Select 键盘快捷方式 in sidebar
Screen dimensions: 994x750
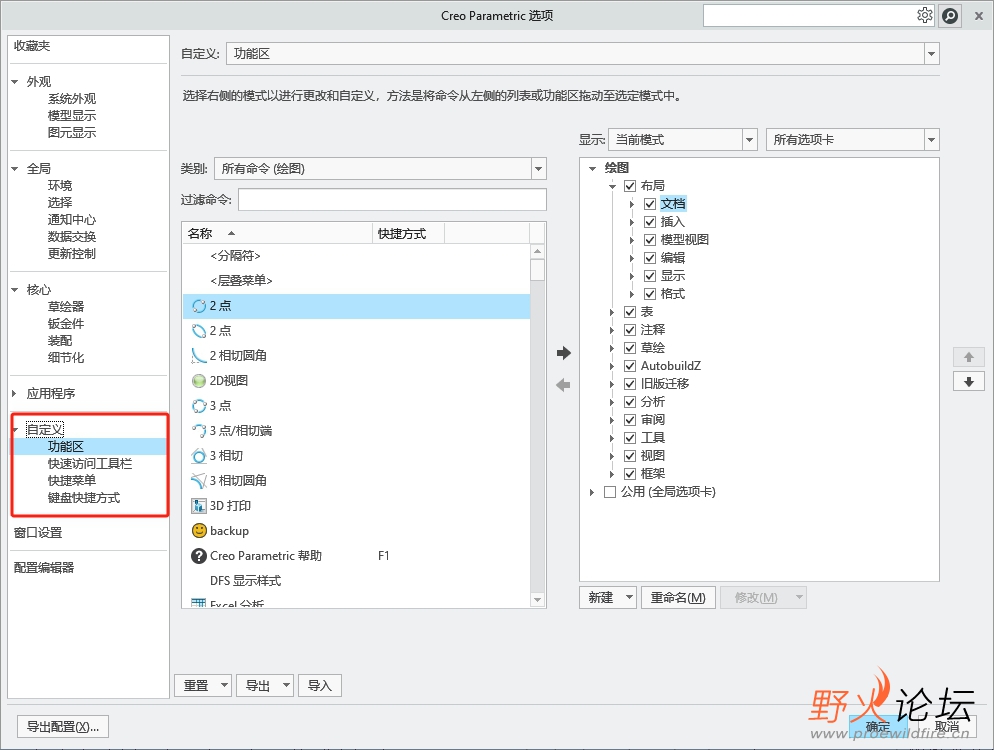coord(84,498)
